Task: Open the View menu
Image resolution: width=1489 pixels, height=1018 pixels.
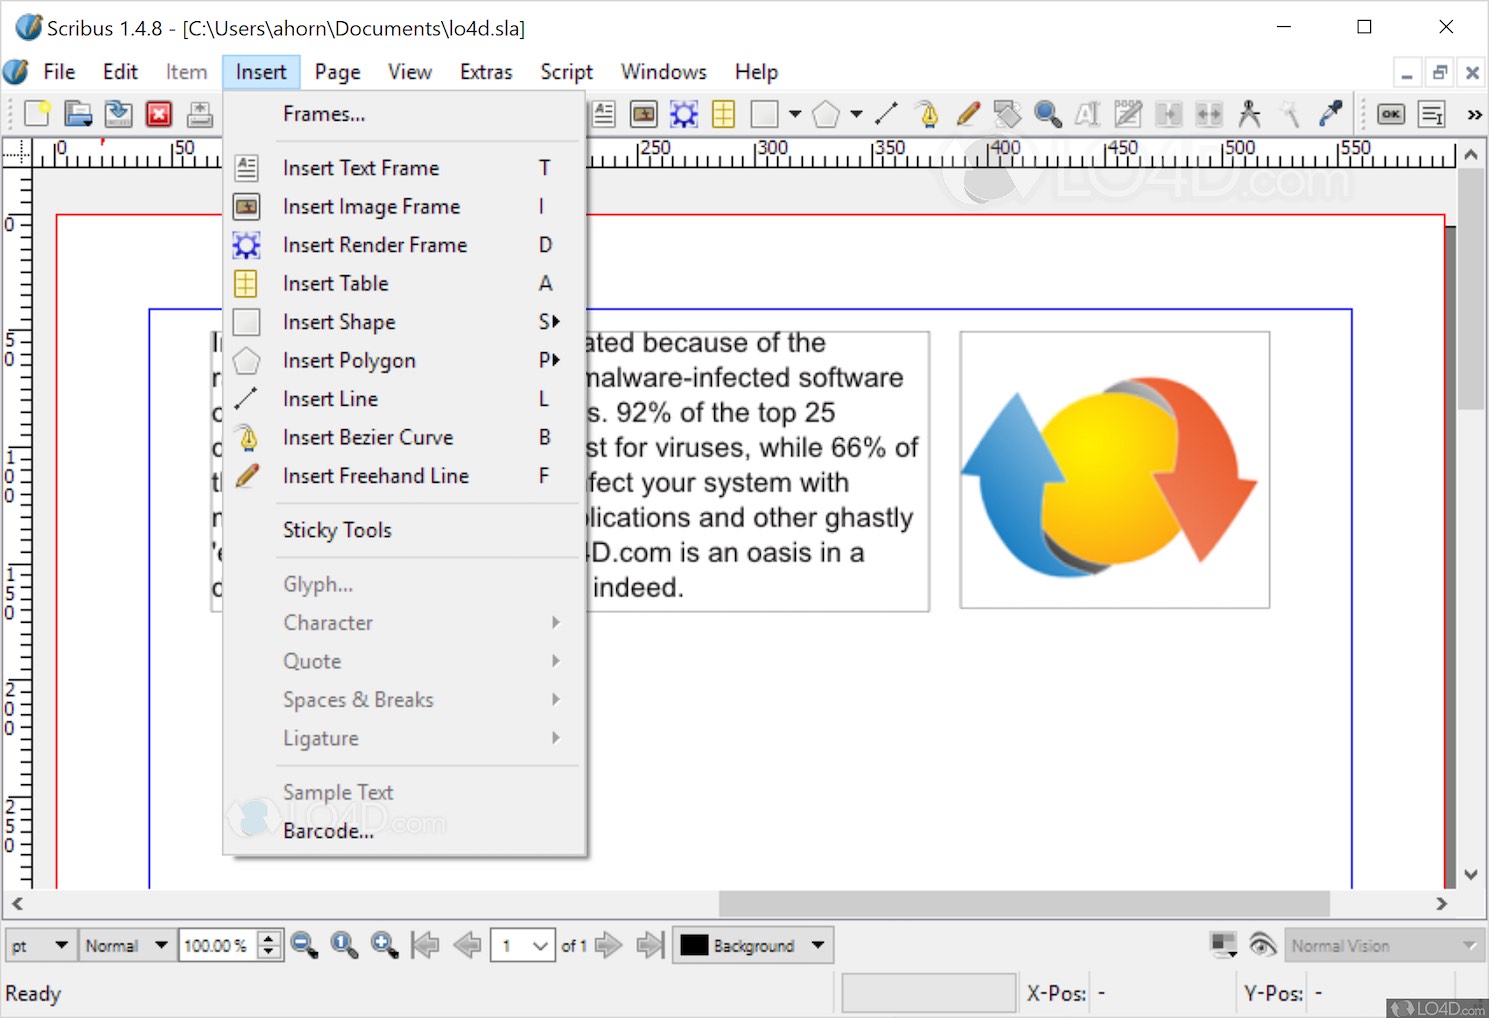Action: 410,72
